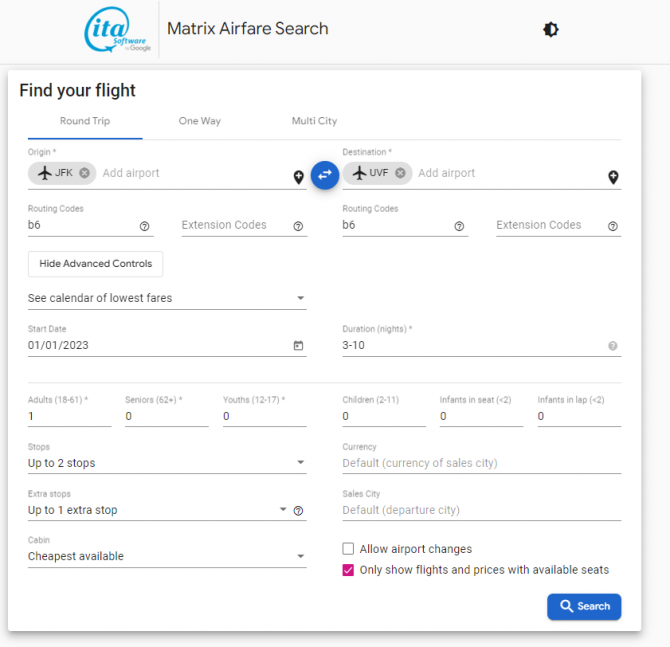670x647 pixels.
Task: Toggle the dark mode brightness icon
Action: pyautogui.click(x=550, y=29)
